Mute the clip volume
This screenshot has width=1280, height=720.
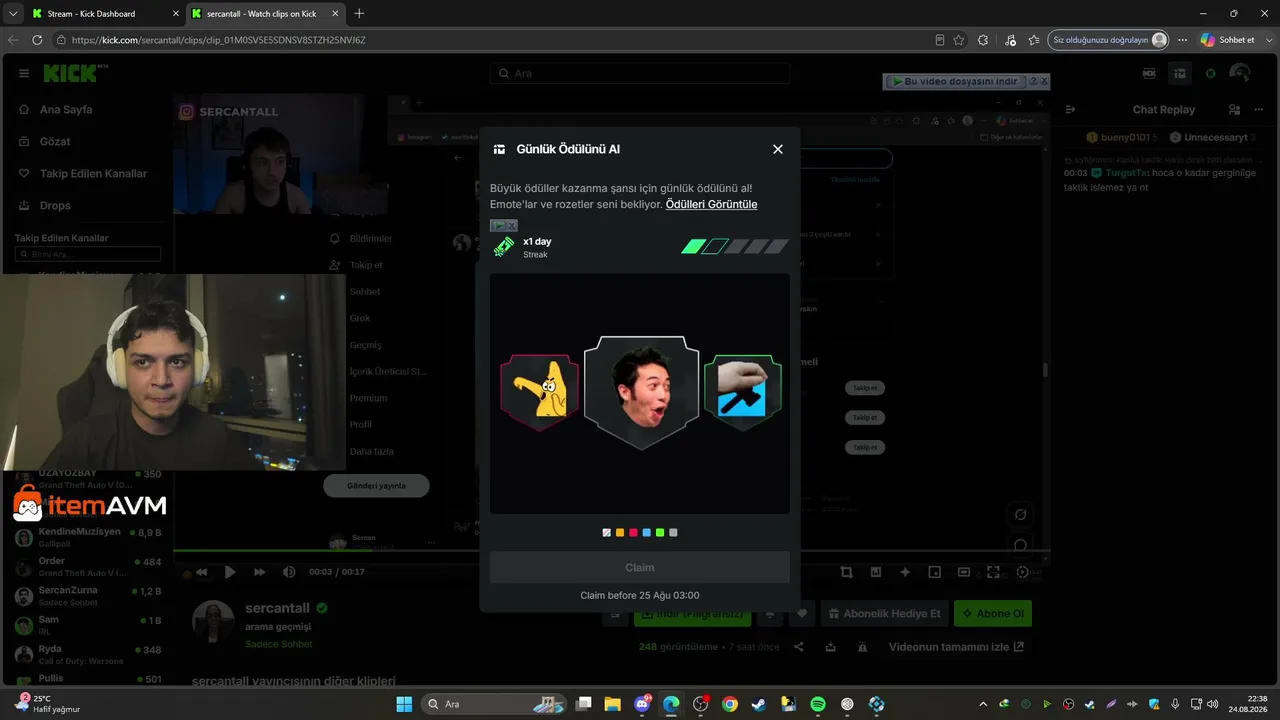pyautogui.click(x=289, y=572)
